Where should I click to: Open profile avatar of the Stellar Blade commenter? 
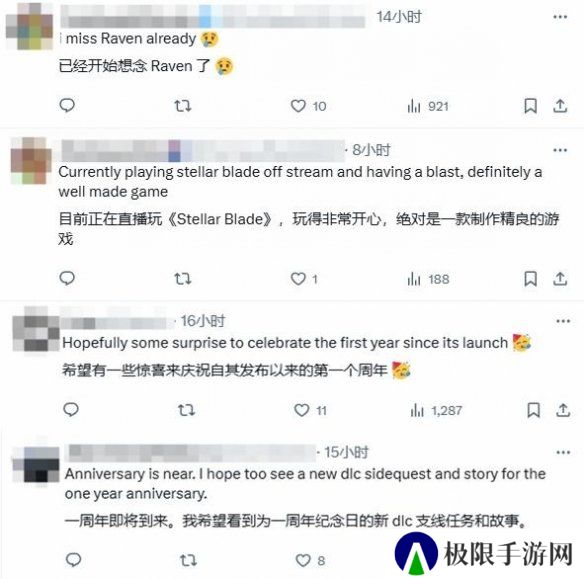(31, 160)
